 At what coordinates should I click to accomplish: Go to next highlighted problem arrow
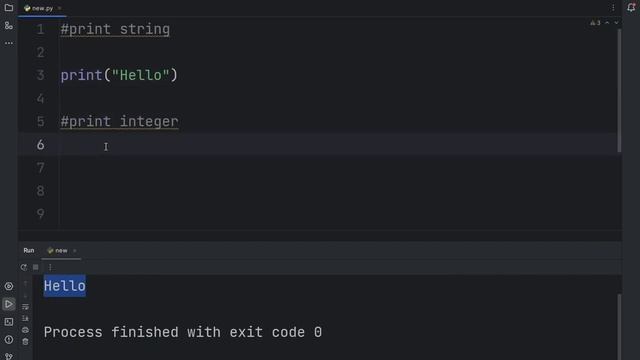616,23
